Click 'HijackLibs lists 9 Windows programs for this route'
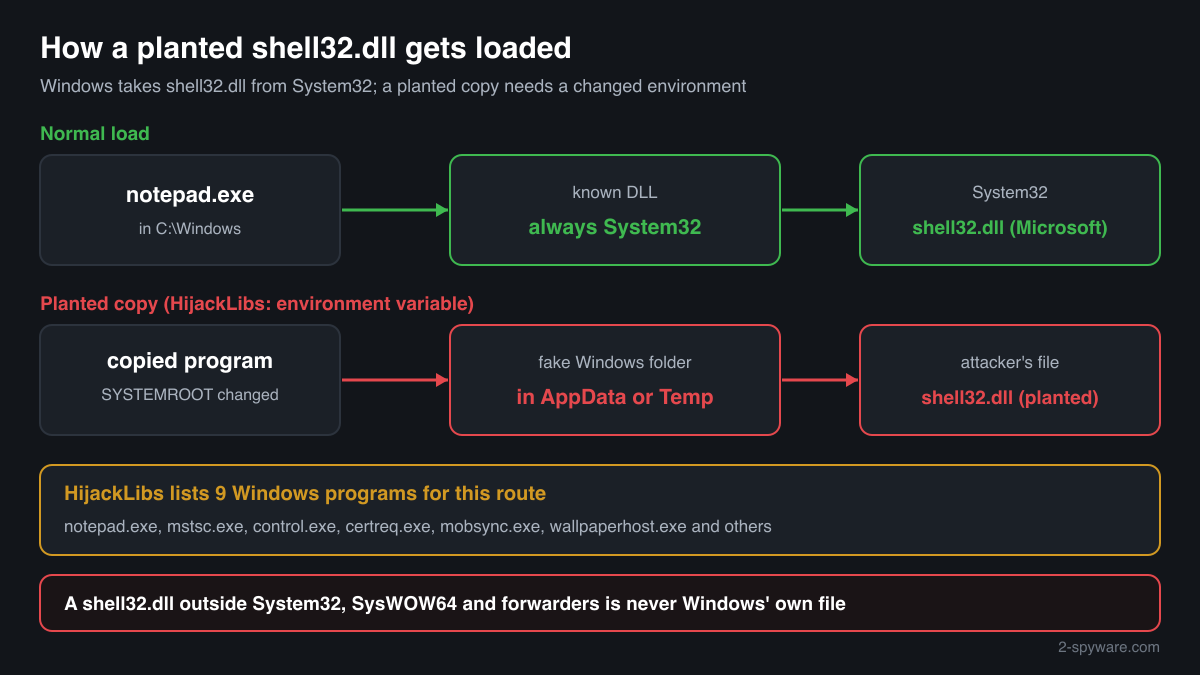The height and width of the screenshot is (675, 1200). click(x=305, y=493)
